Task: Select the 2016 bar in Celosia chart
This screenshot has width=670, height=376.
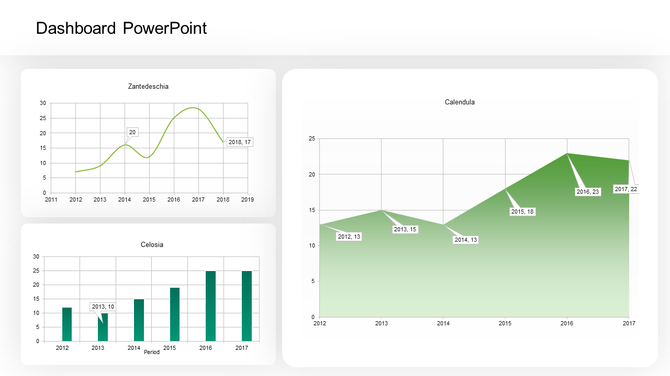Action: click(x=211, y=306)
